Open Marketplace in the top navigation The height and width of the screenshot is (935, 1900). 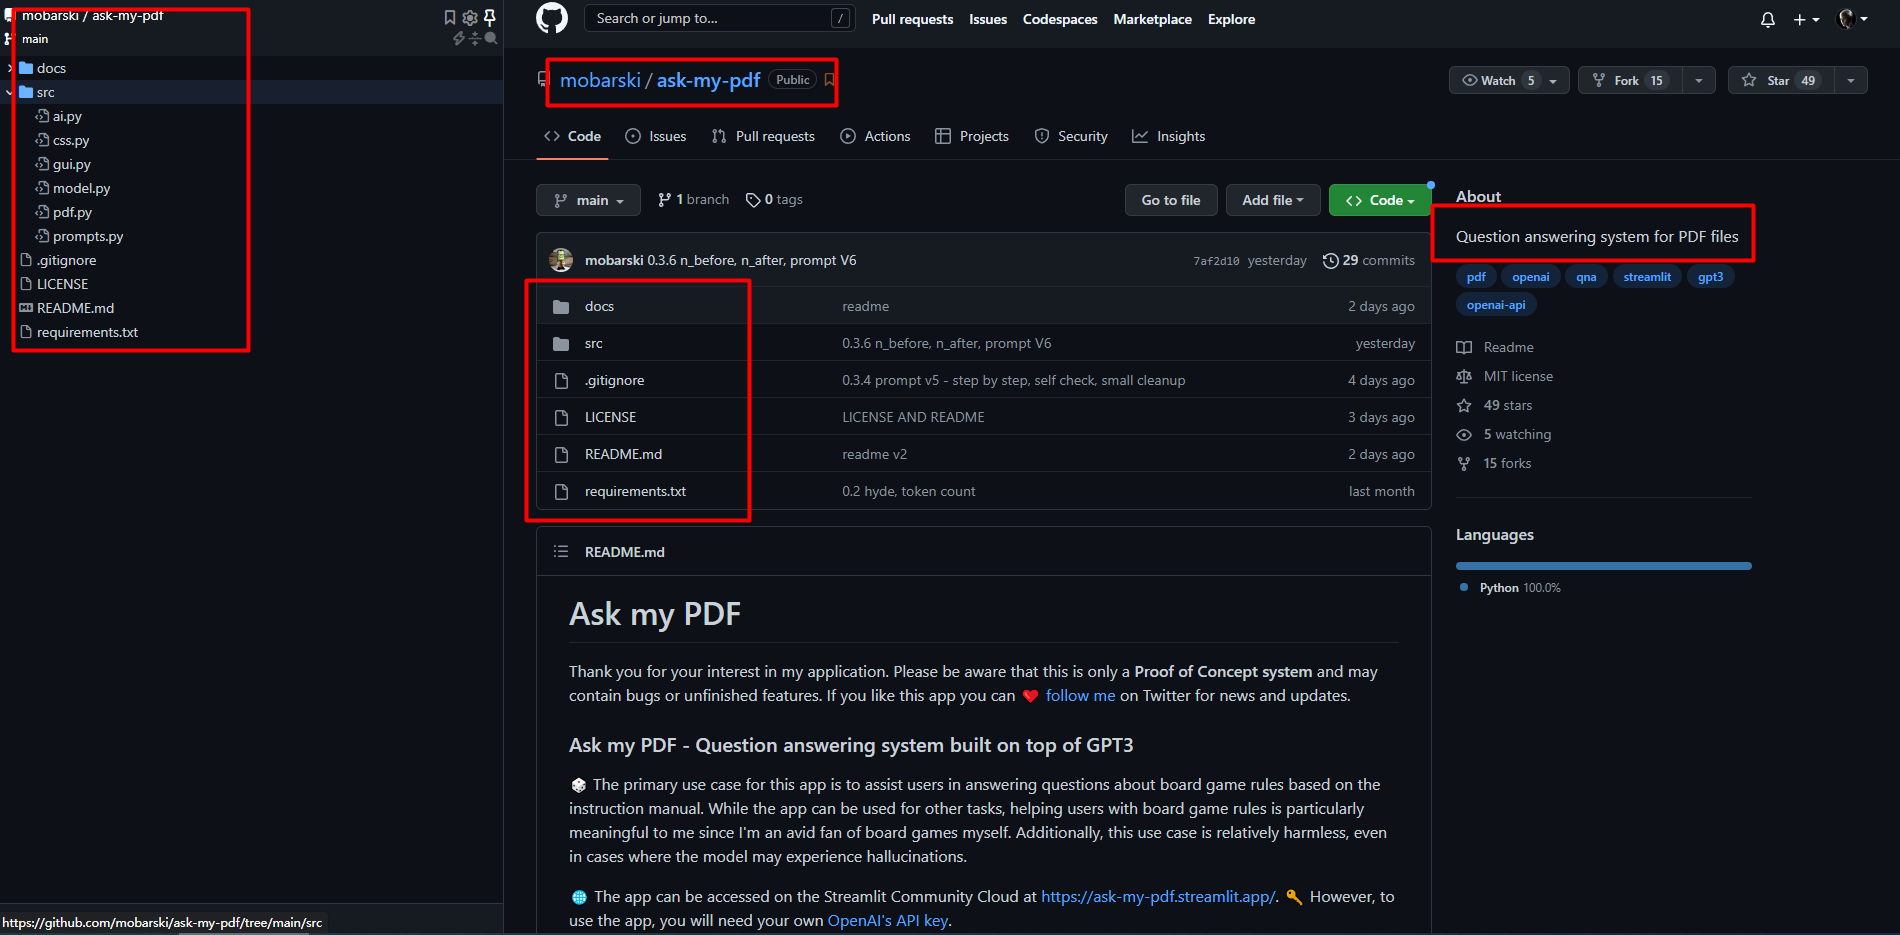tap(1152, 19)
